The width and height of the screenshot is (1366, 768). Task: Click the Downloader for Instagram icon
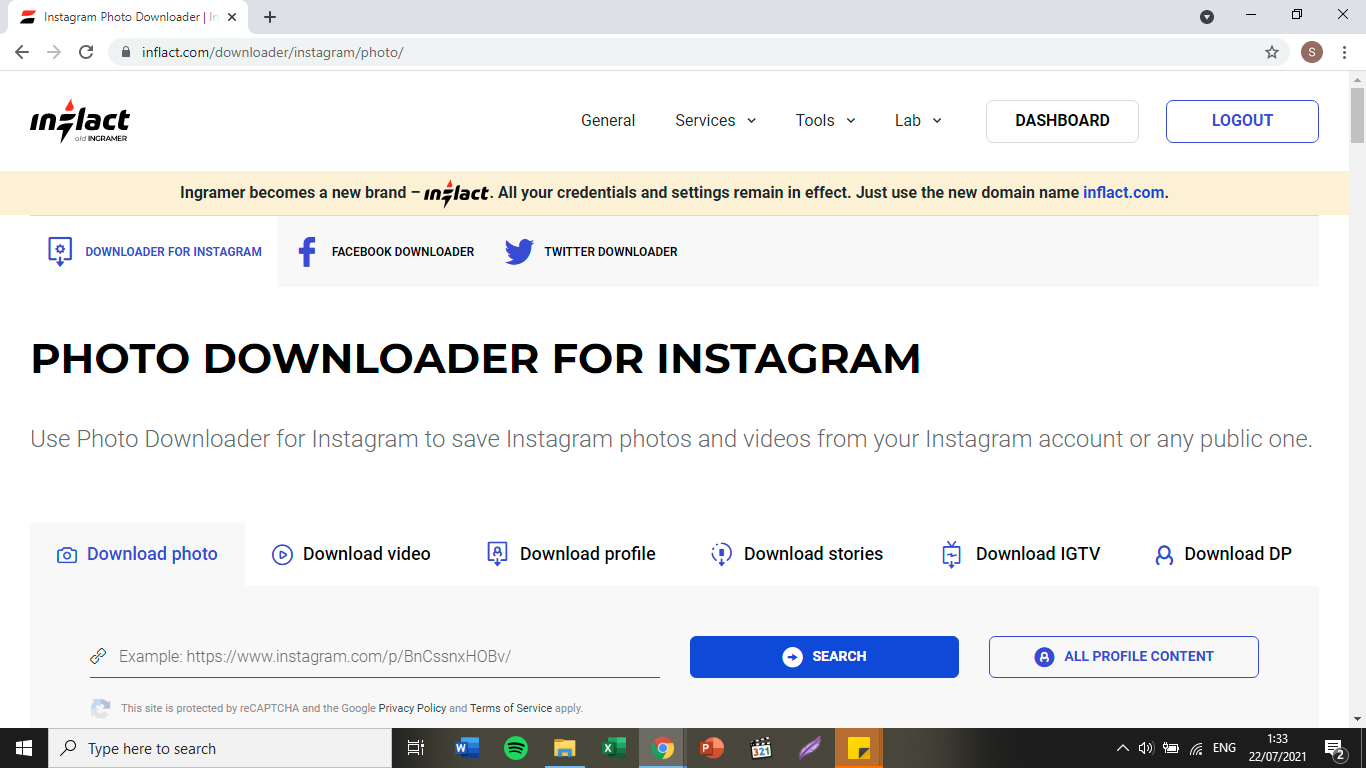[60, 251]
